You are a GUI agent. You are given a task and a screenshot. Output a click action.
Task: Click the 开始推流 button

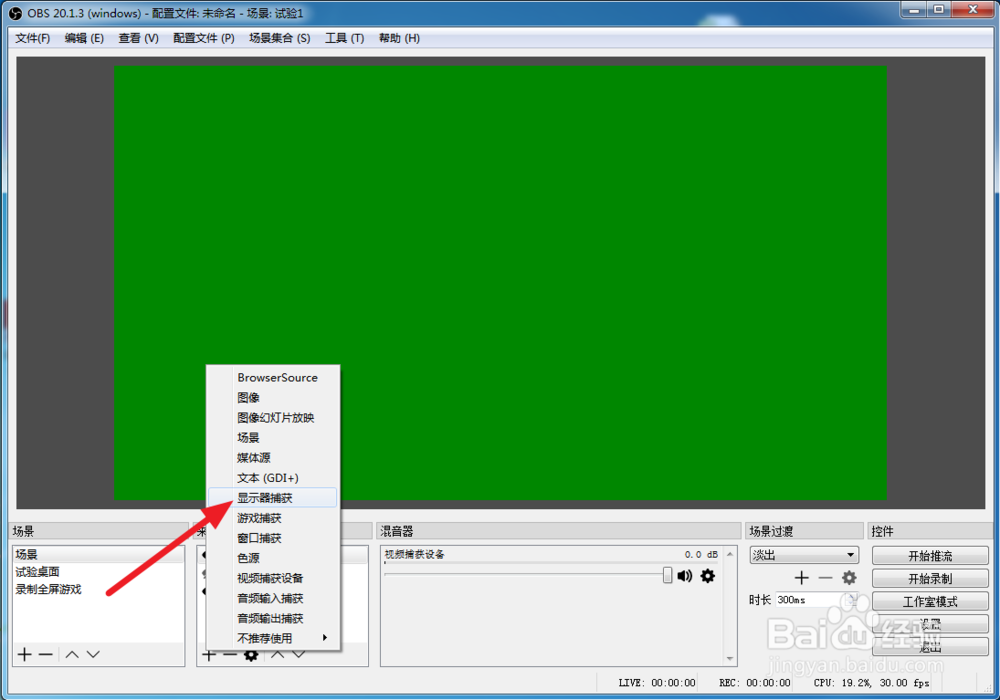point(930,556)
